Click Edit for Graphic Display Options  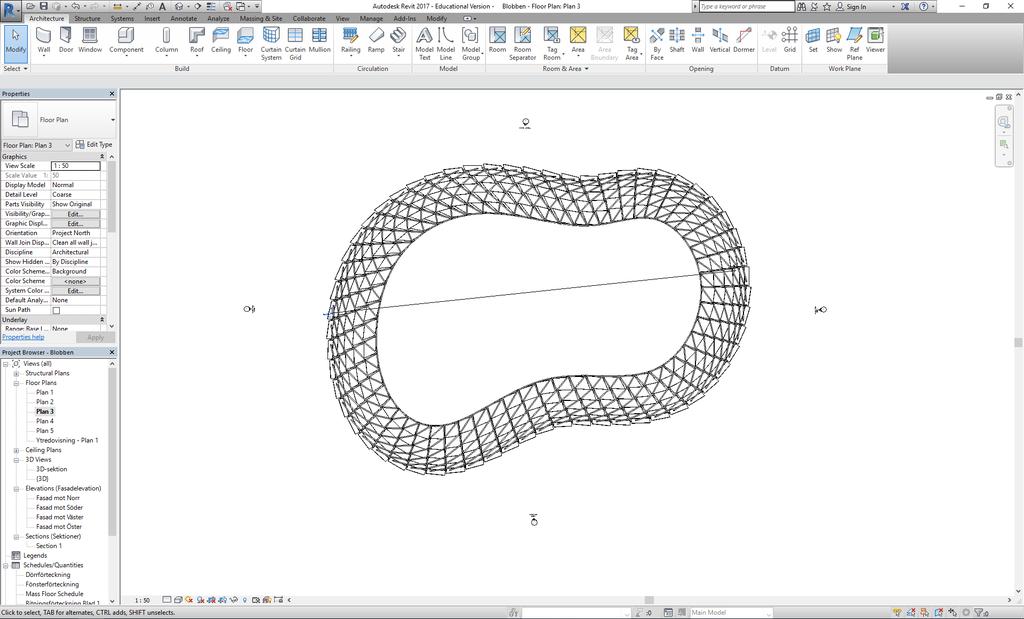[x=75, y=223]
